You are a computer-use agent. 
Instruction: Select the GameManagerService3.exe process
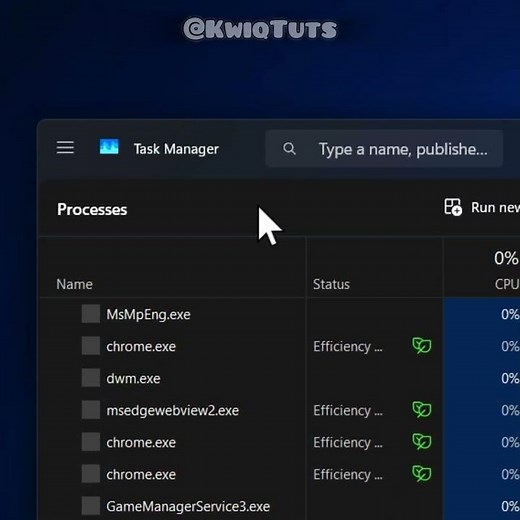tap(188, 506)
